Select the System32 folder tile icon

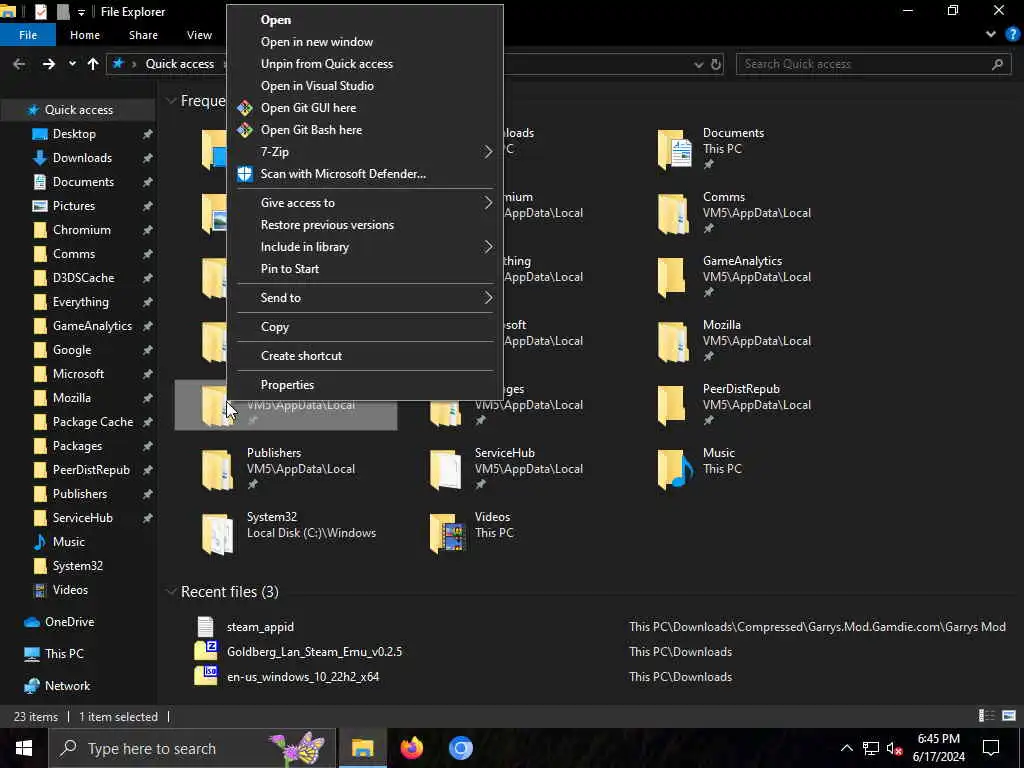point(218,533)
